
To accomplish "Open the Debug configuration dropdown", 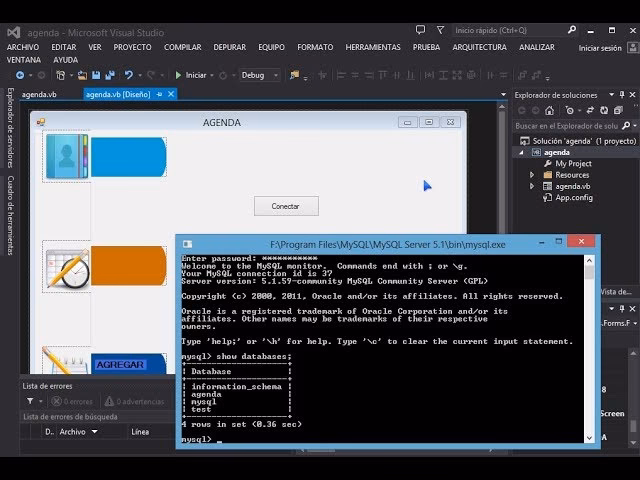I will click(x=276, y=76).
